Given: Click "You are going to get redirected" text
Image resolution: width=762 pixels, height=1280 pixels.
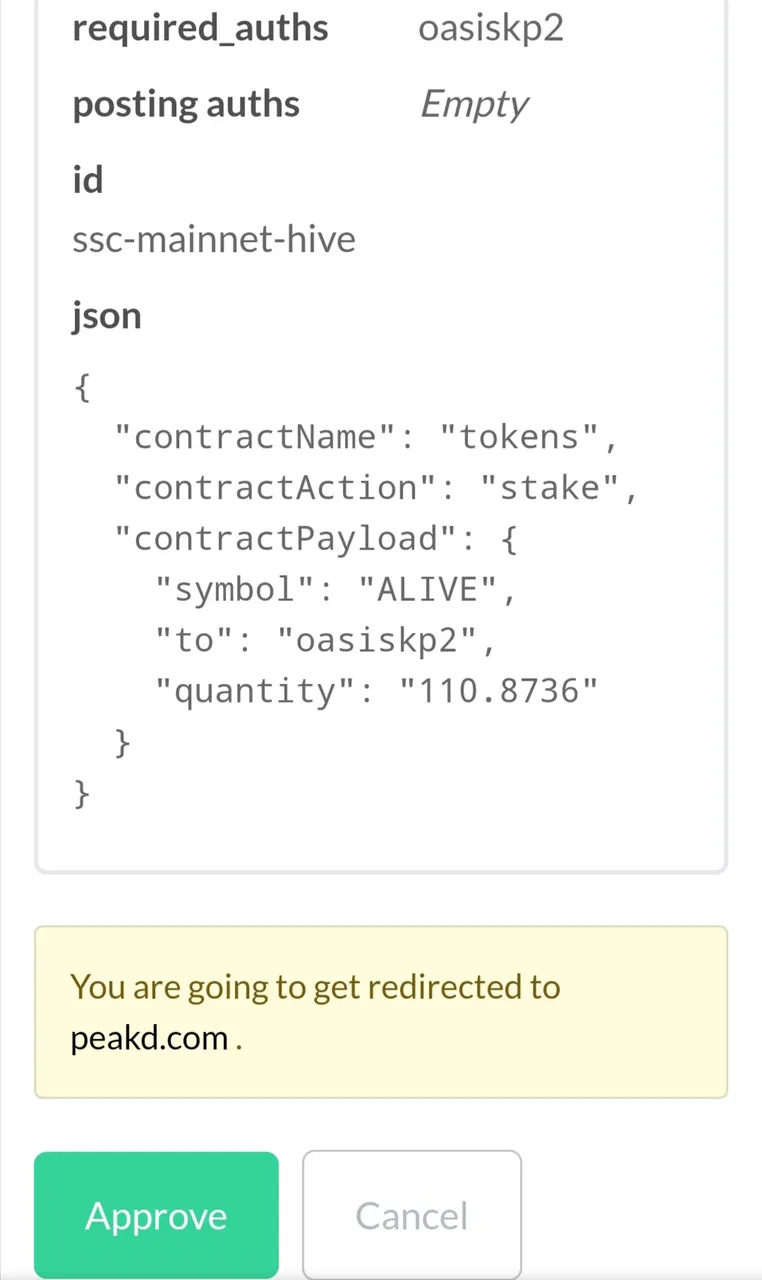Looking at the screenshot, I should [x=315, y=987].
